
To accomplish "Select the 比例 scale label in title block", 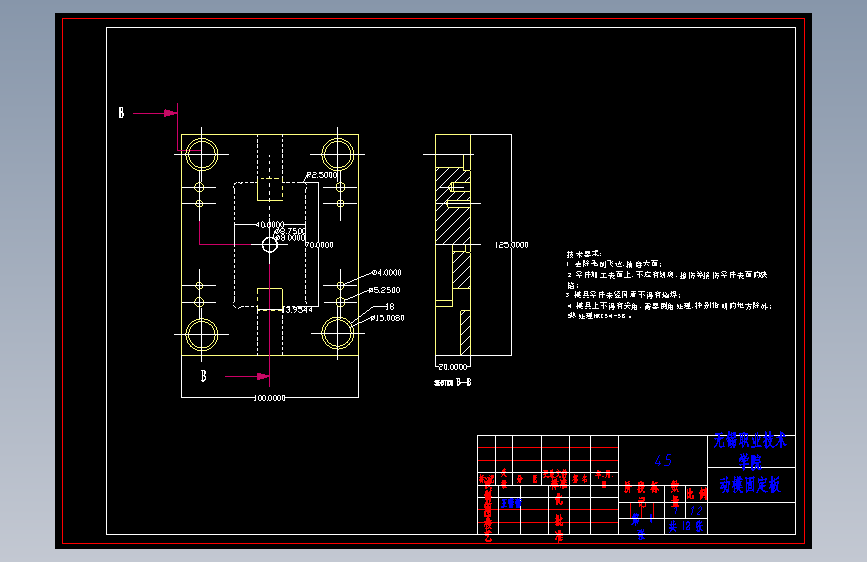I will click(696, 493).
